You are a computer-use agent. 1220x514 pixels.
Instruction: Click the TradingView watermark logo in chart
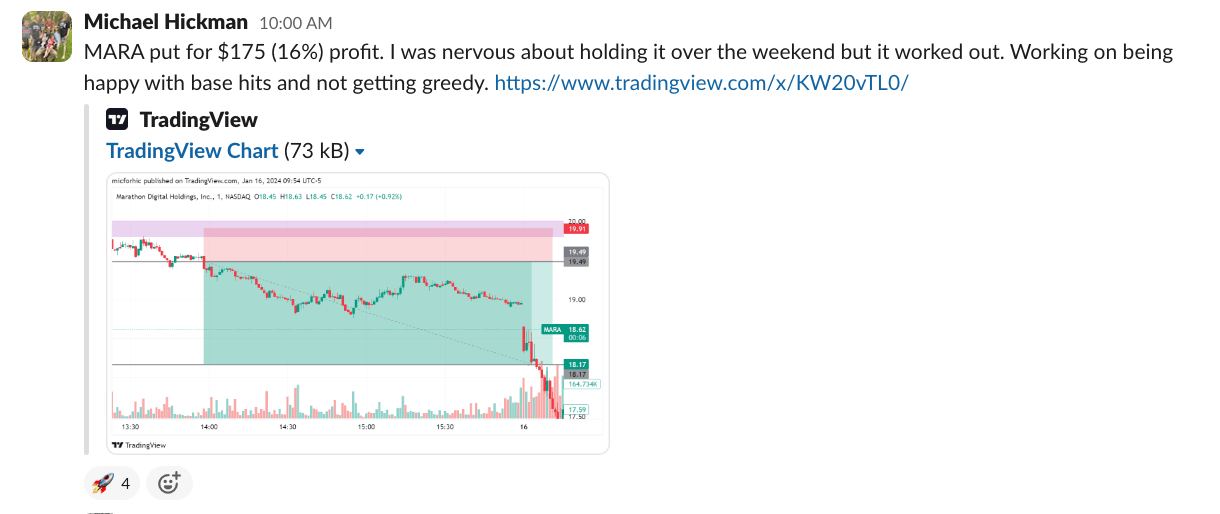point(138,445)
